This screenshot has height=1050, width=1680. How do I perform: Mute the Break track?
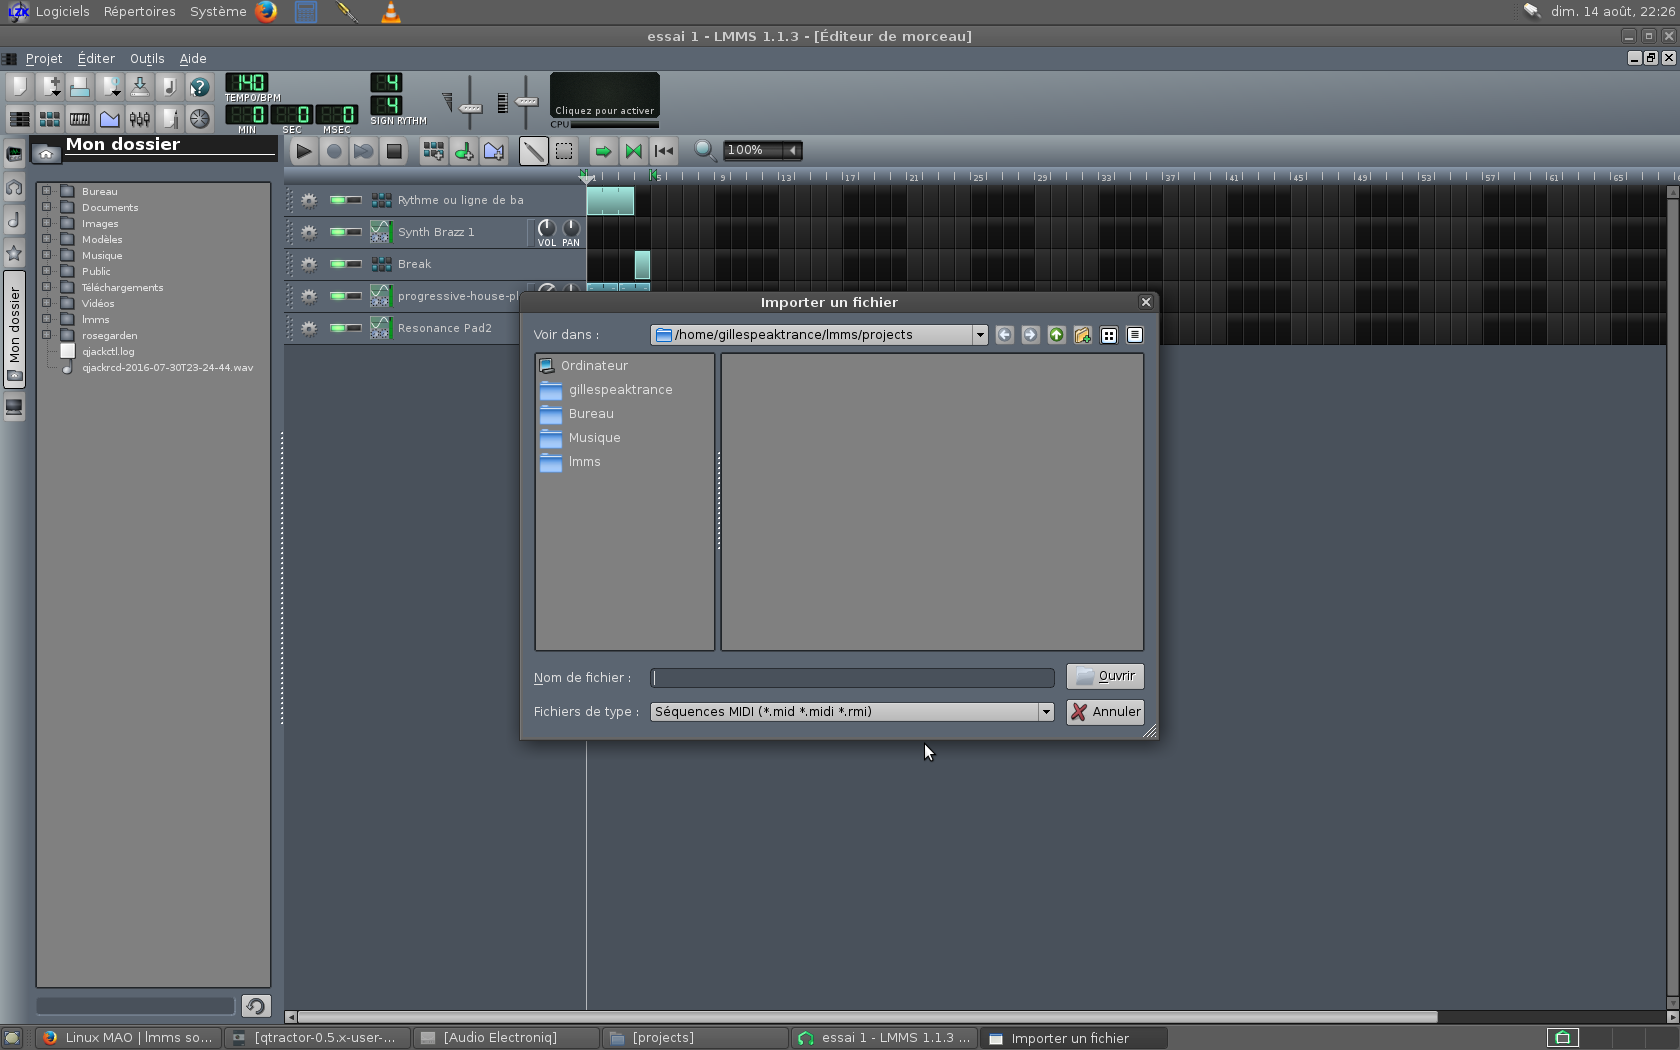[338, 264]
